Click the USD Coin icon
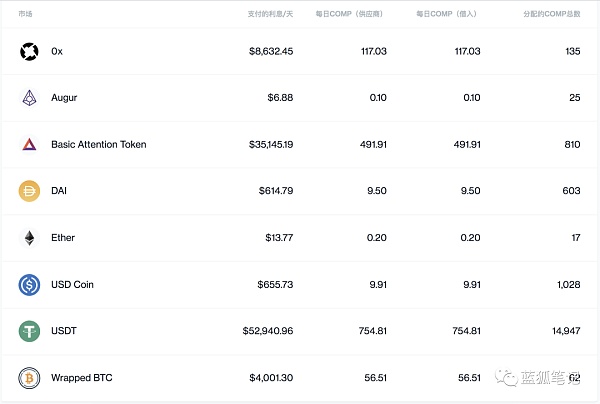 click(x=28, y=285)
